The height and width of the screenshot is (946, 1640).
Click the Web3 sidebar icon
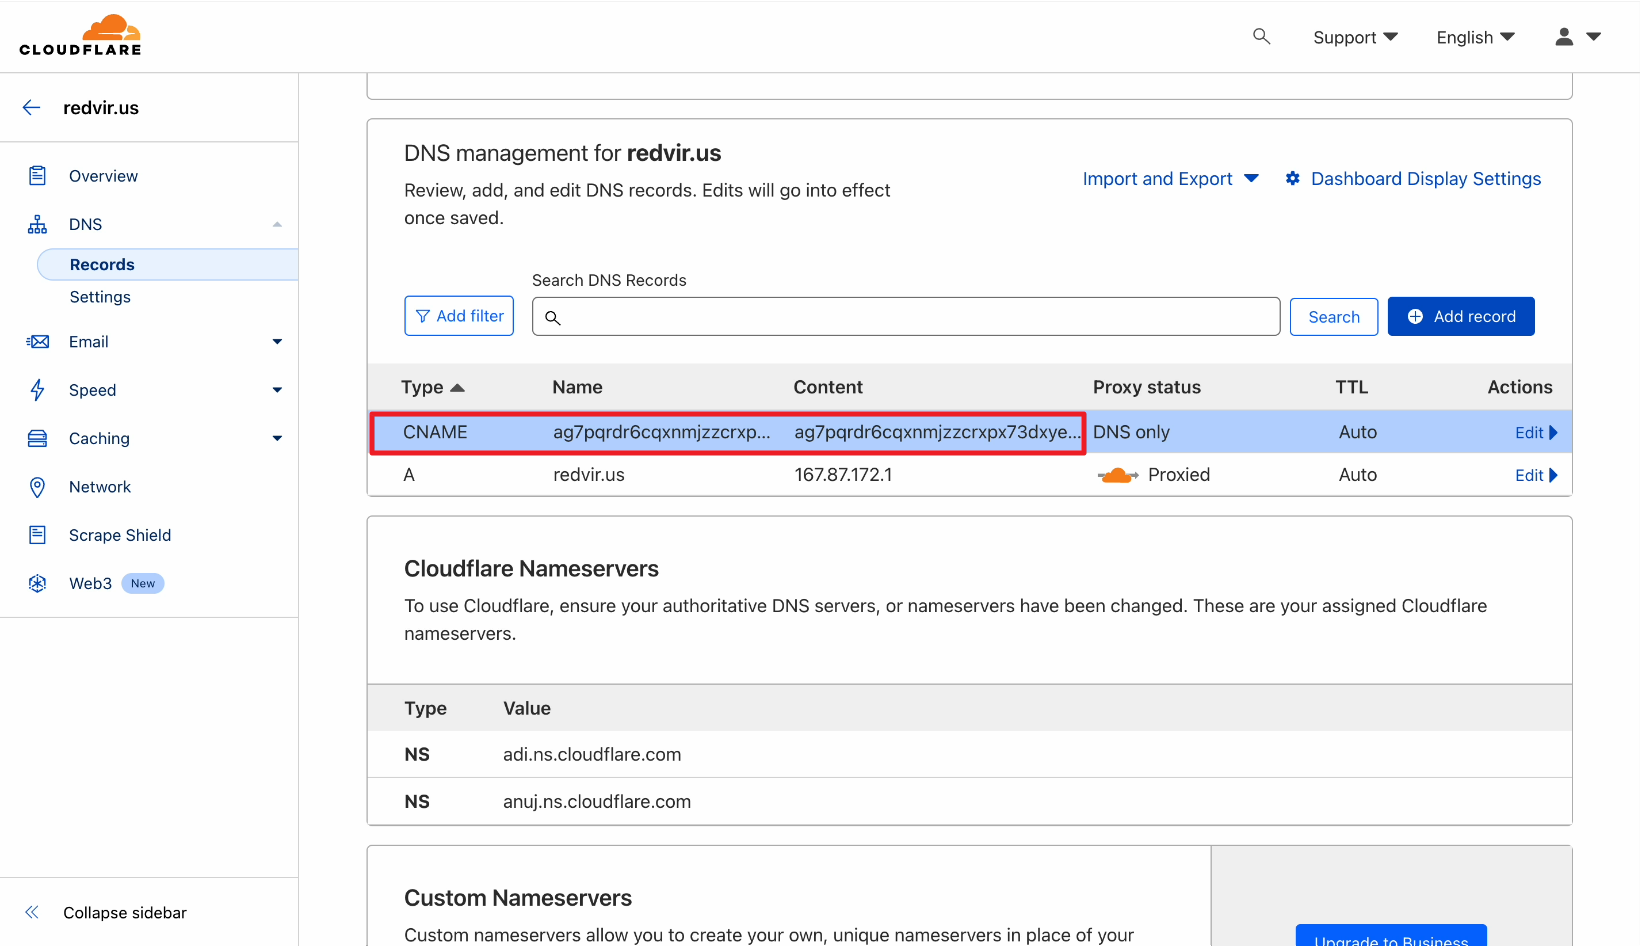tap(38, 584)
